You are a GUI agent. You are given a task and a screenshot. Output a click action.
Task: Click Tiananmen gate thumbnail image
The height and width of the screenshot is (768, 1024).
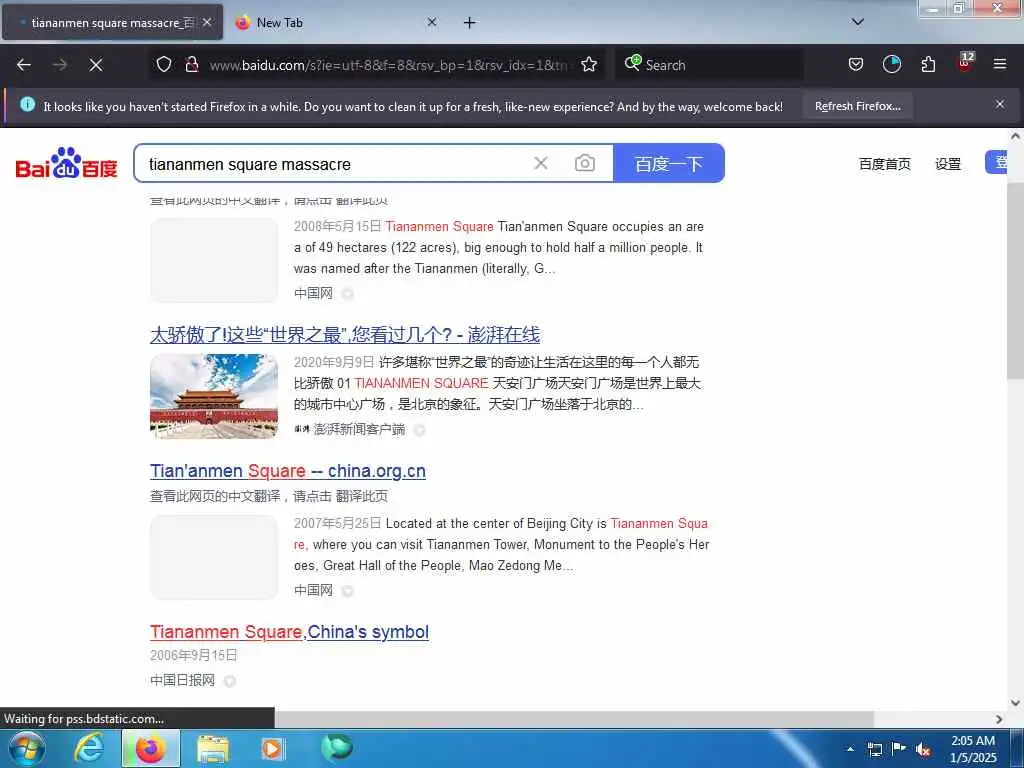tap(214, 396)
